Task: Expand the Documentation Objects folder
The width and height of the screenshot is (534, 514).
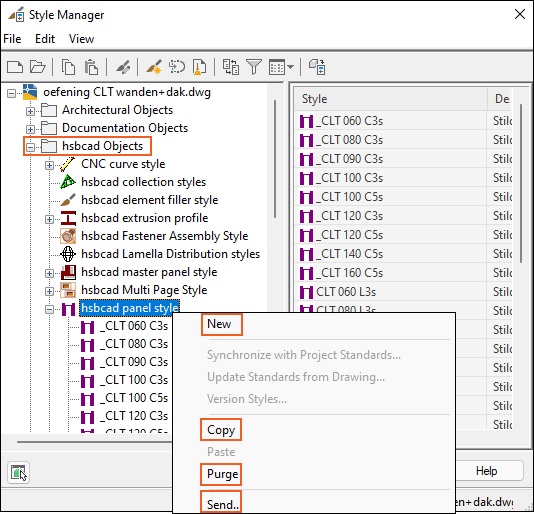Action: click(30, 129)
